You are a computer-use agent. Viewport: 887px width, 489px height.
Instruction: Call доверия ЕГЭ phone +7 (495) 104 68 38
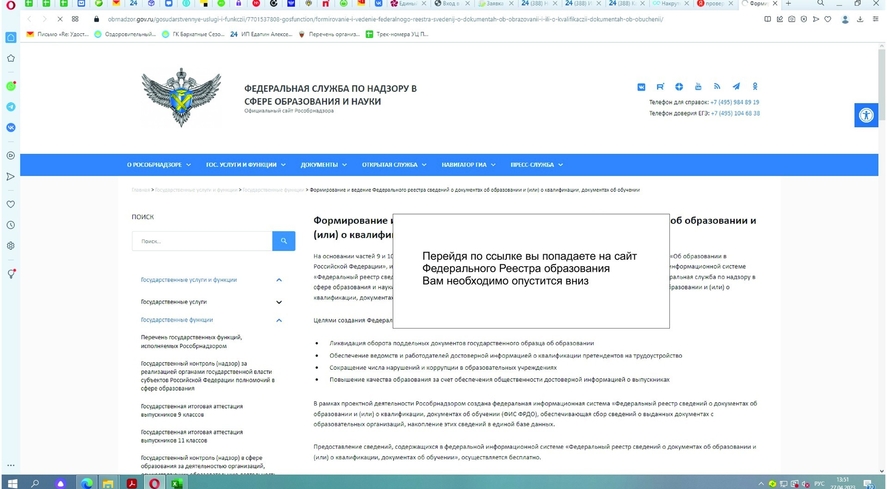[735, 113]
